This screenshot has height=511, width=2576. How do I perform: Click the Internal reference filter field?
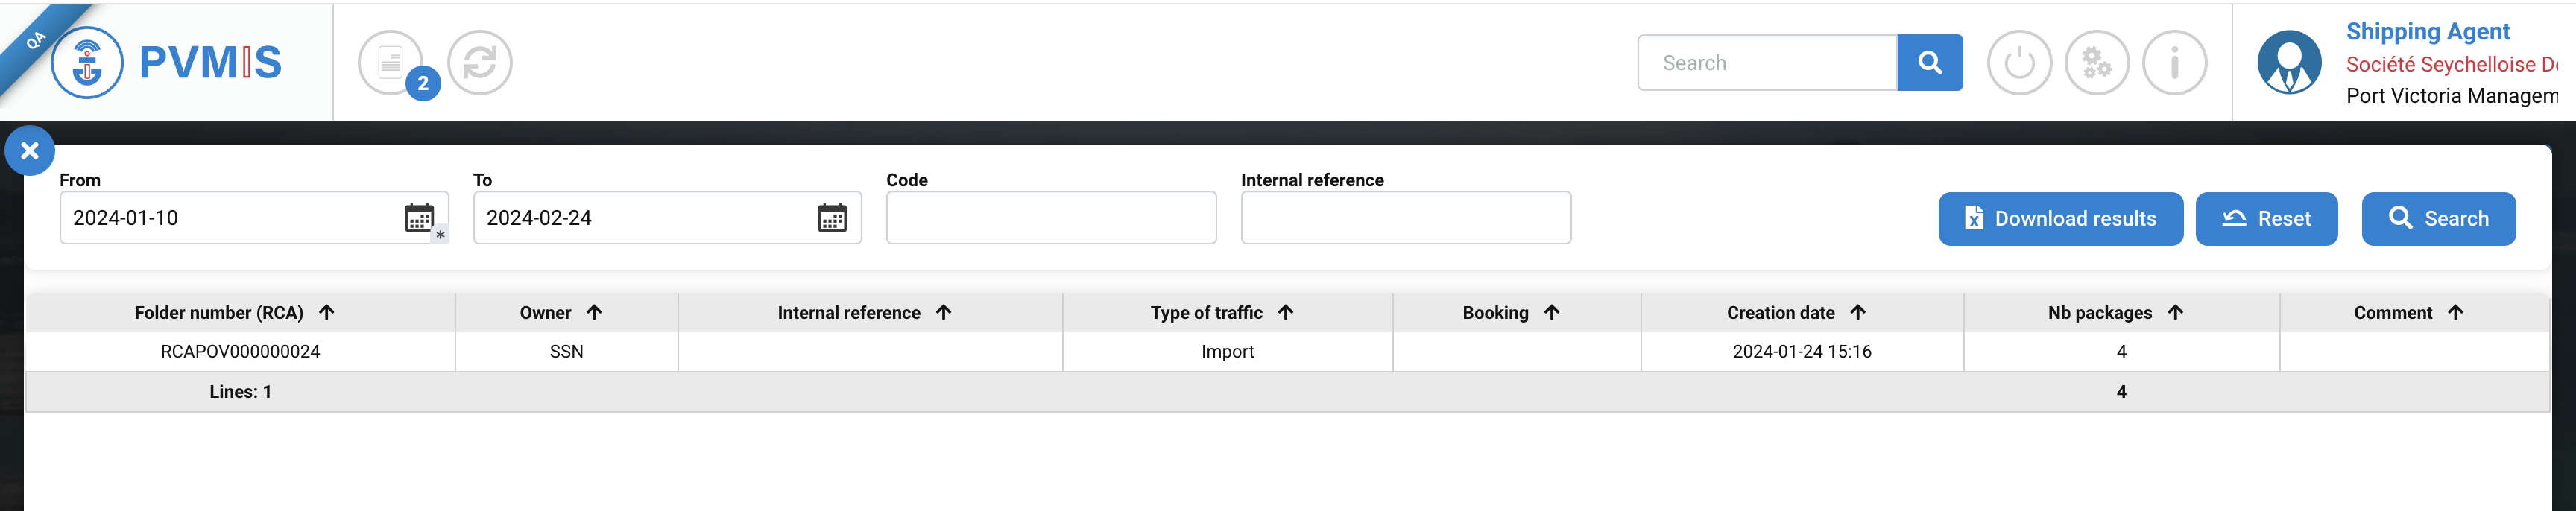point(1405,218)
